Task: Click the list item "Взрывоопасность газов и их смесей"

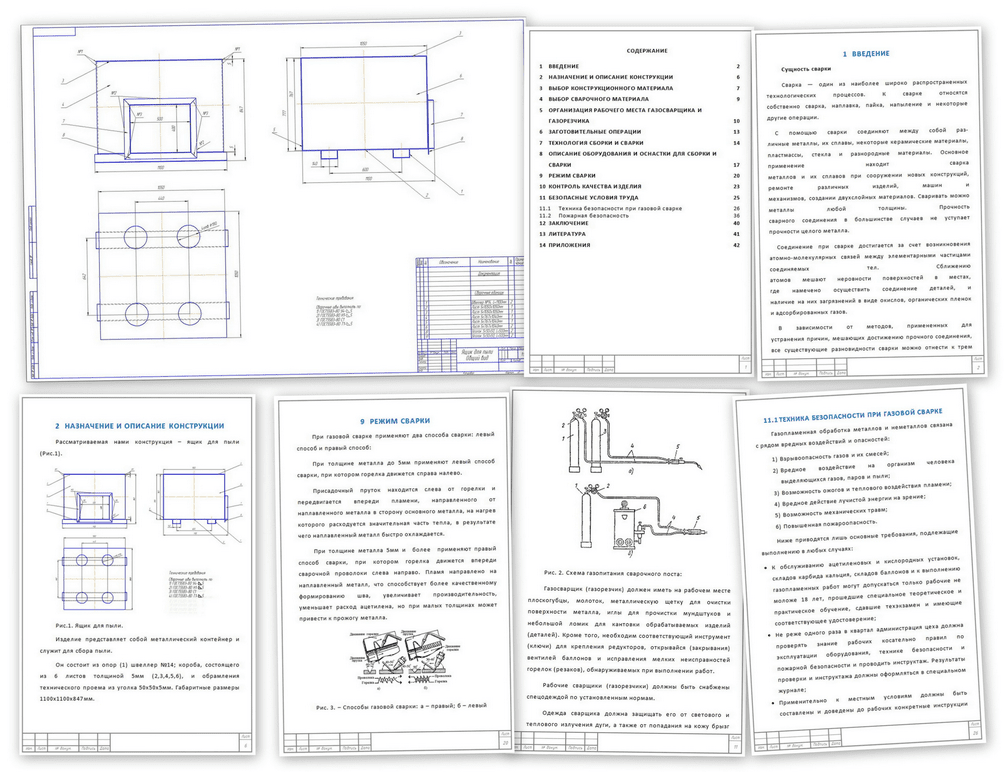Action: 830,456
